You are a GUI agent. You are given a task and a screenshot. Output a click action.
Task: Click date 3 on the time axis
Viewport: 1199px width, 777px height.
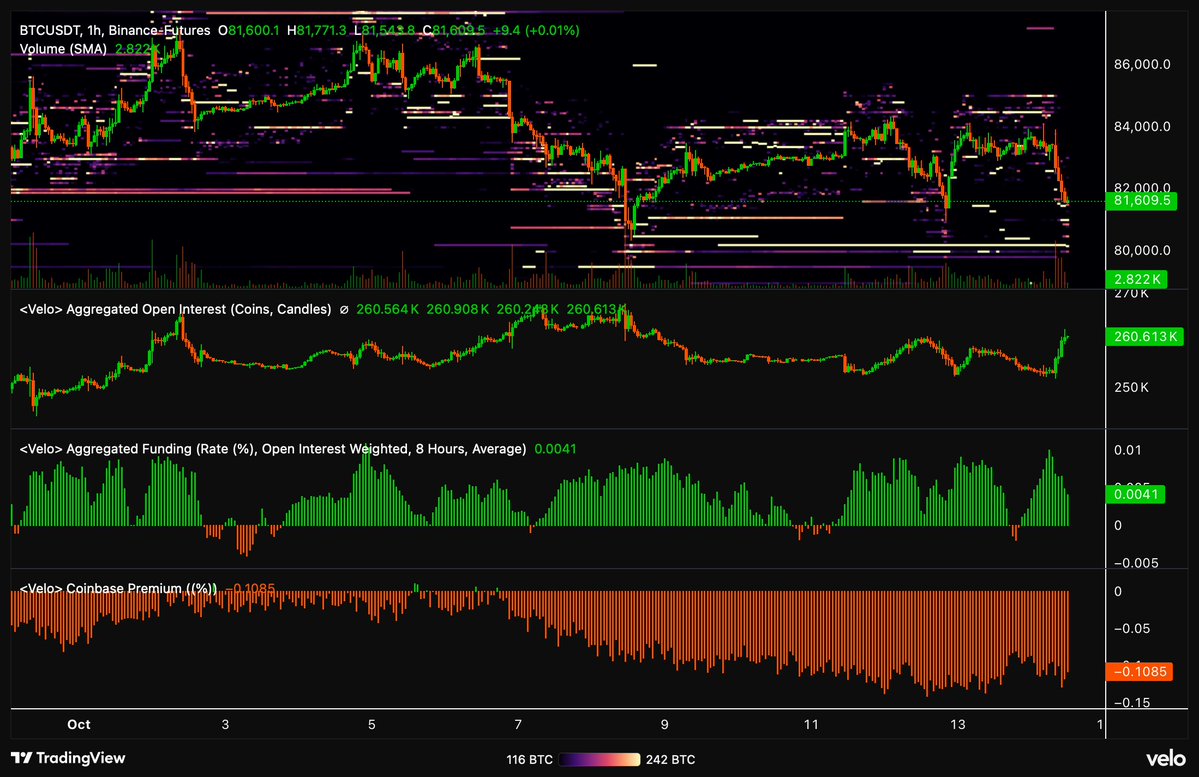click(225, 724)
